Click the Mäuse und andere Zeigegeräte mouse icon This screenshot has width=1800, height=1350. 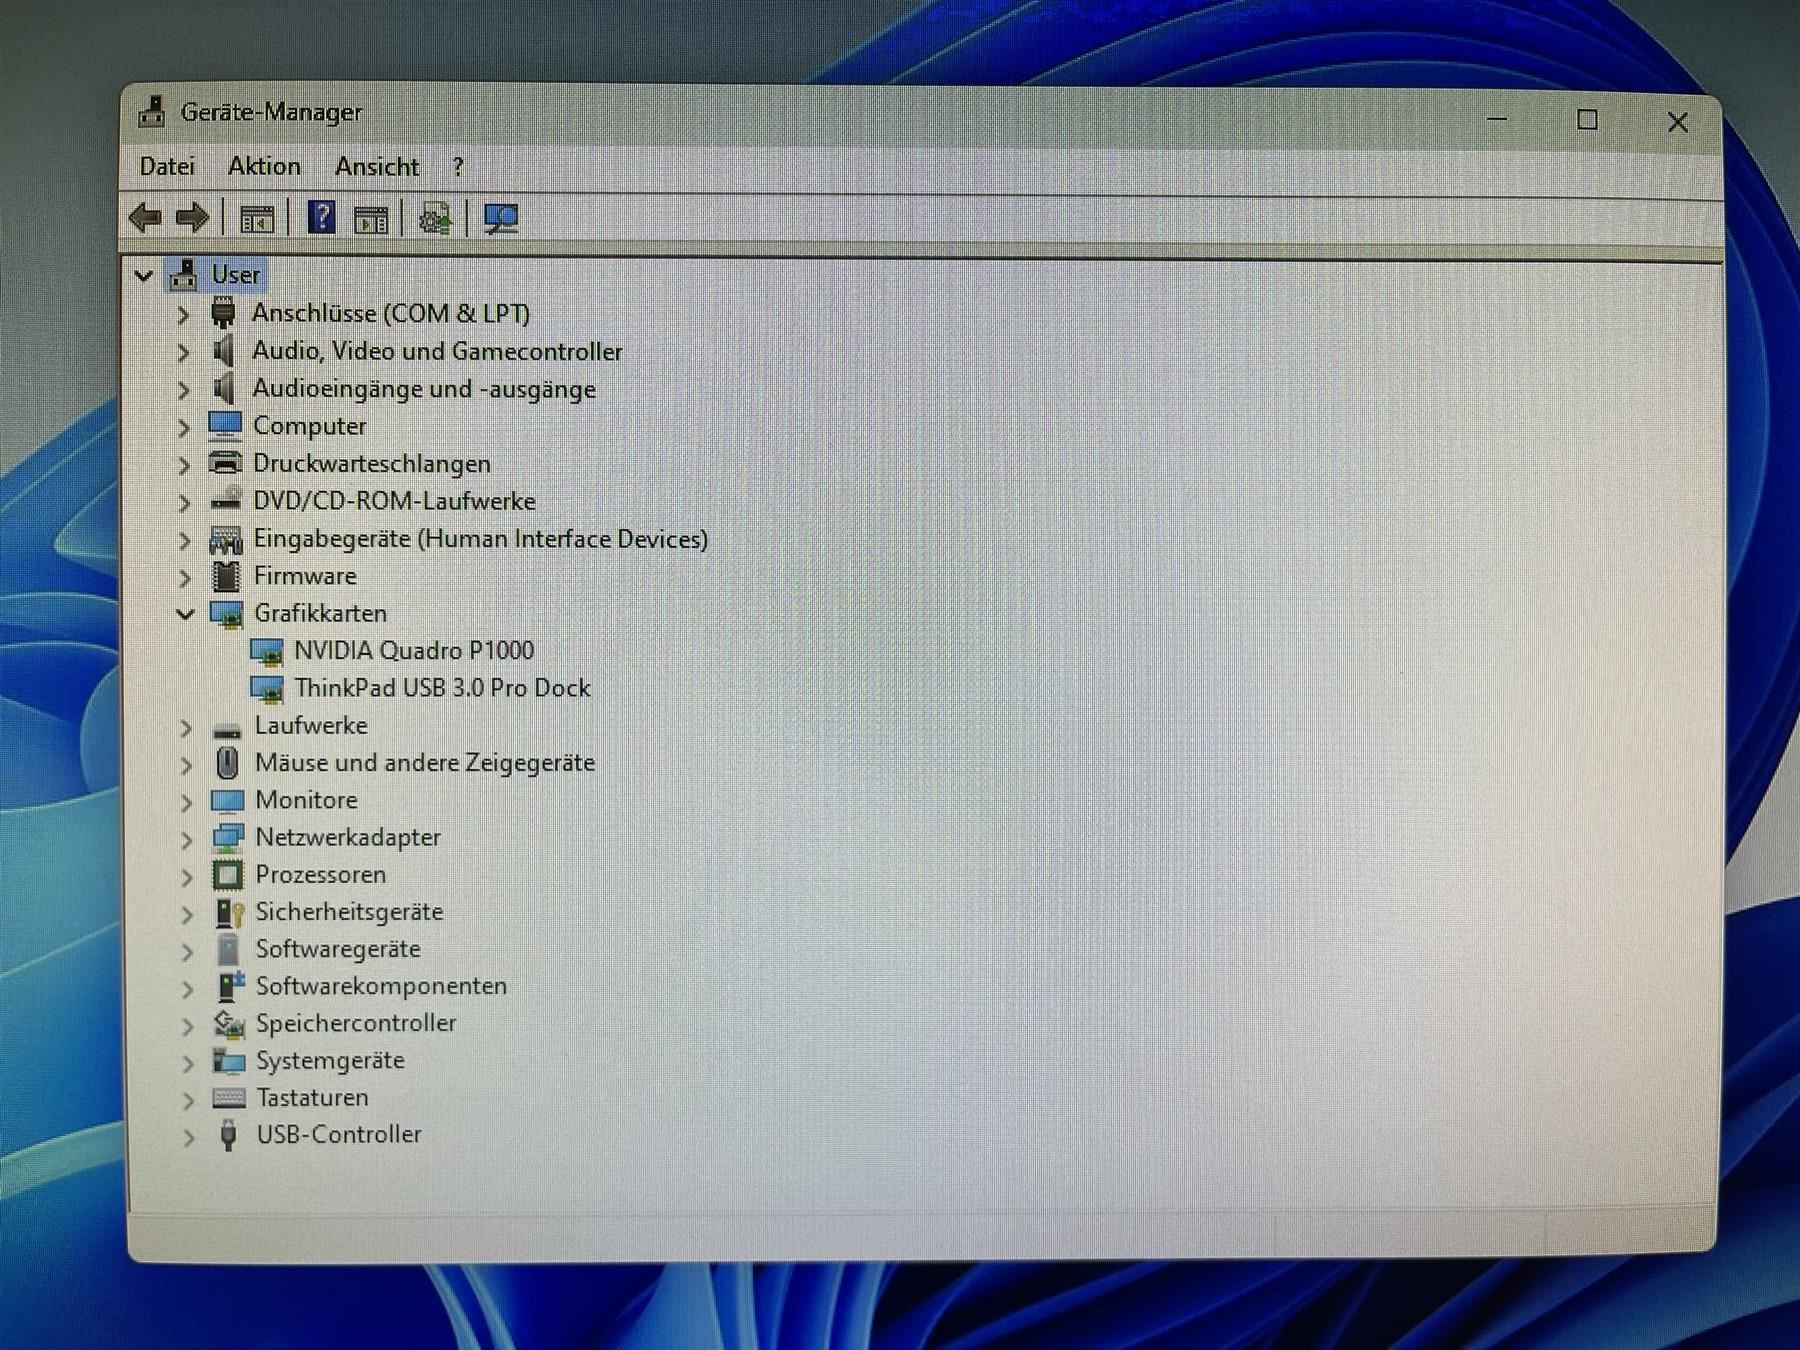228,763
